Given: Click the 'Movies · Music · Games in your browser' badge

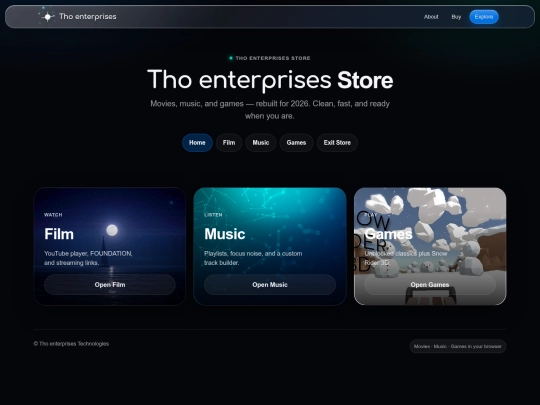Looking at the screenshot, I should 458,346.
